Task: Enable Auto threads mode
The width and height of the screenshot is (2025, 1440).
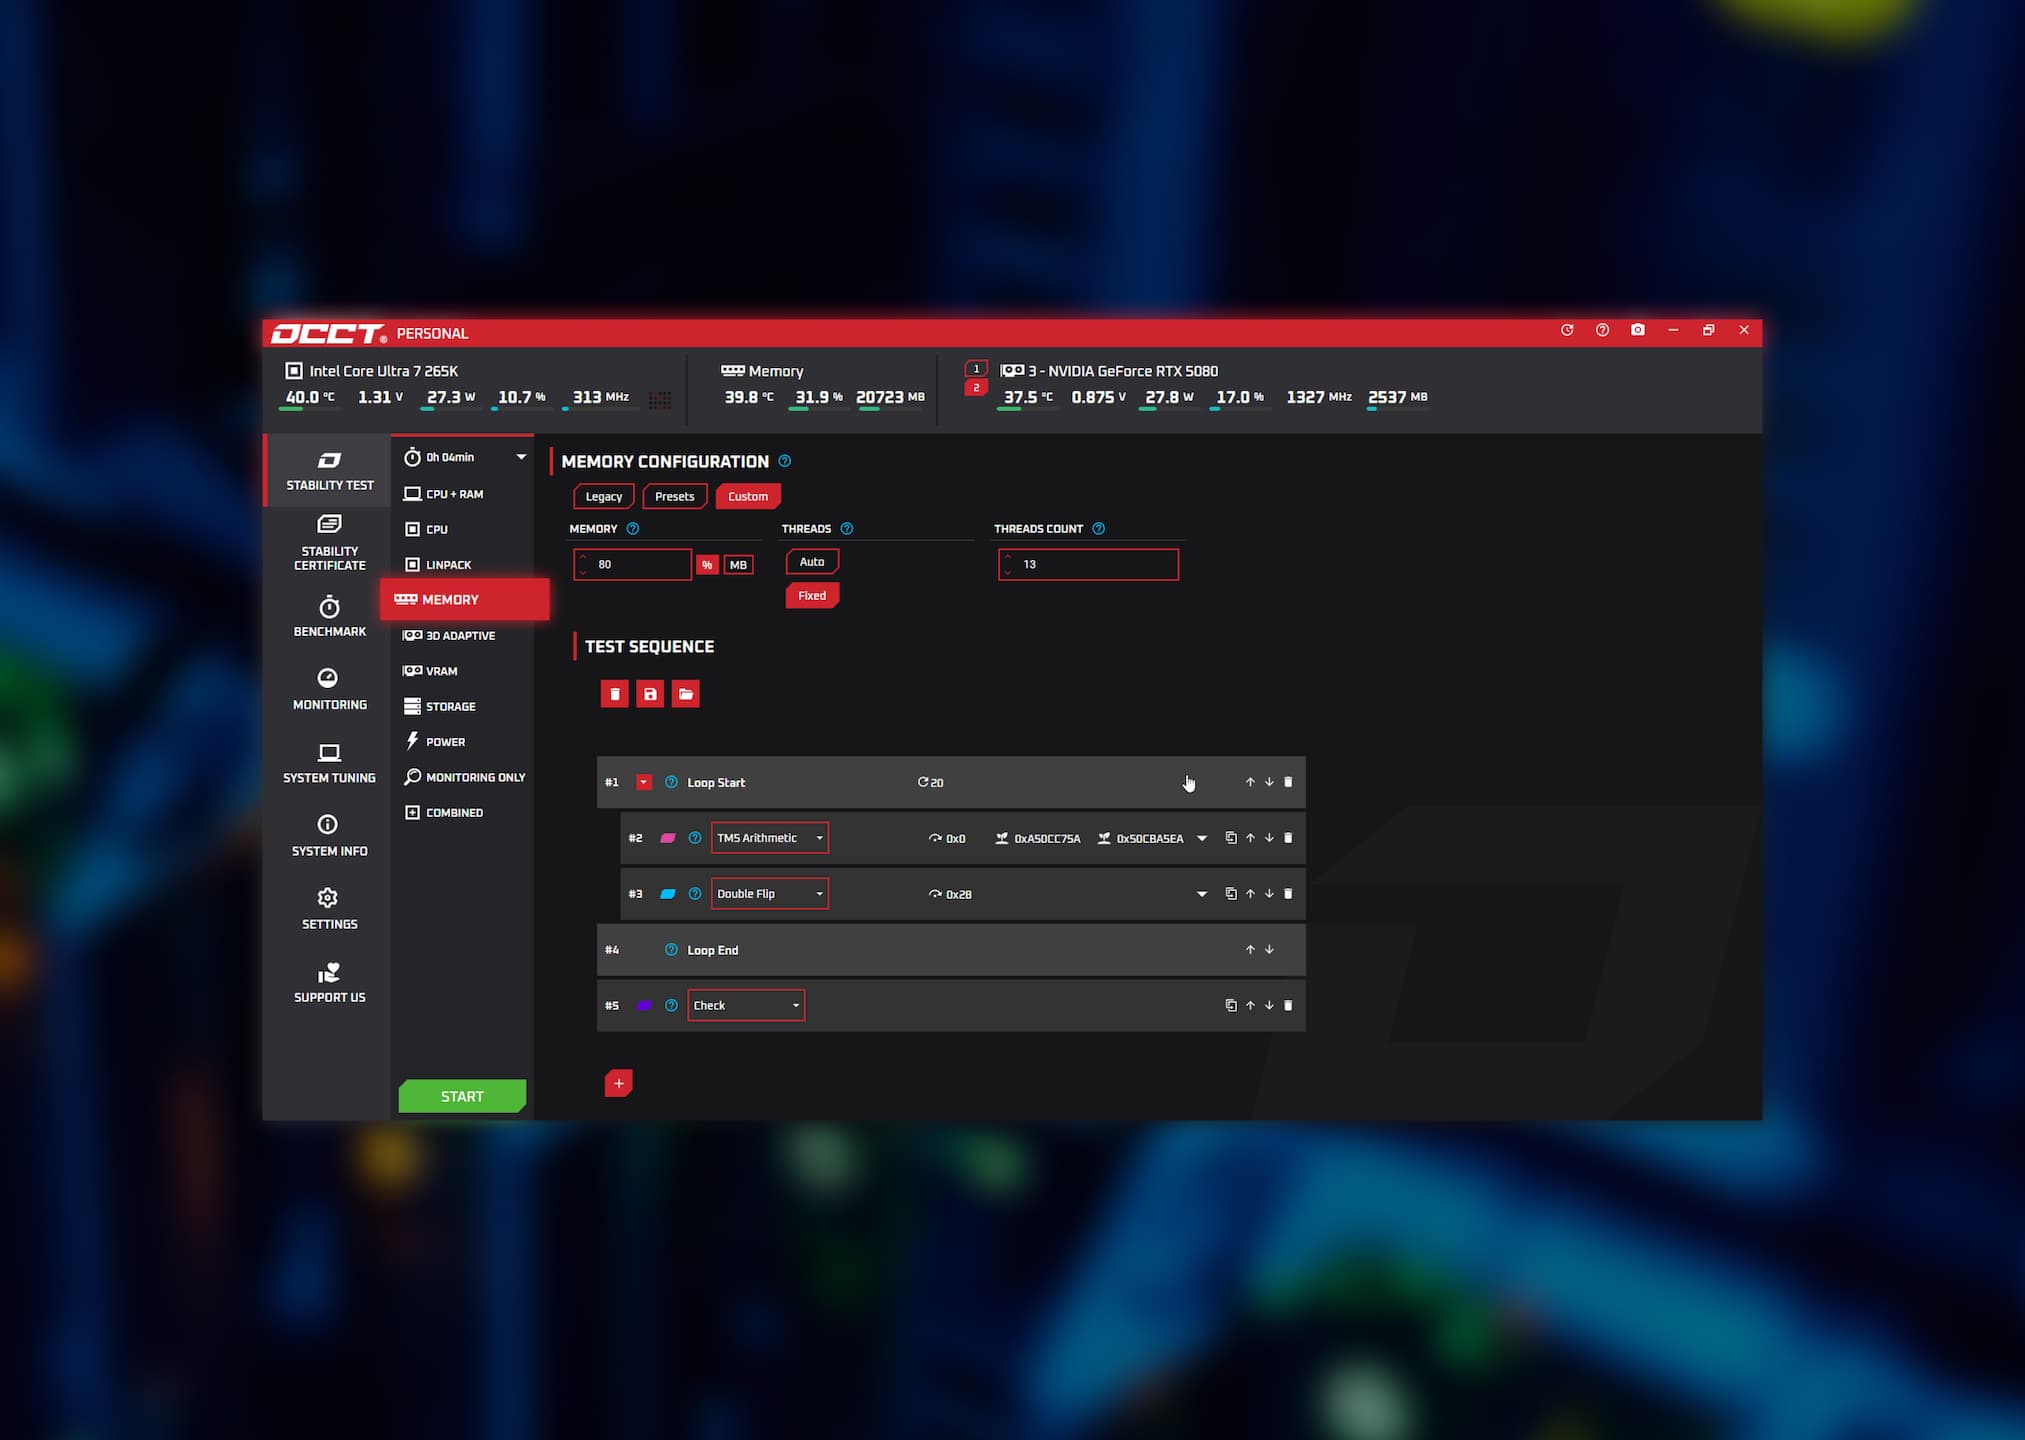Action: point(811,561)
